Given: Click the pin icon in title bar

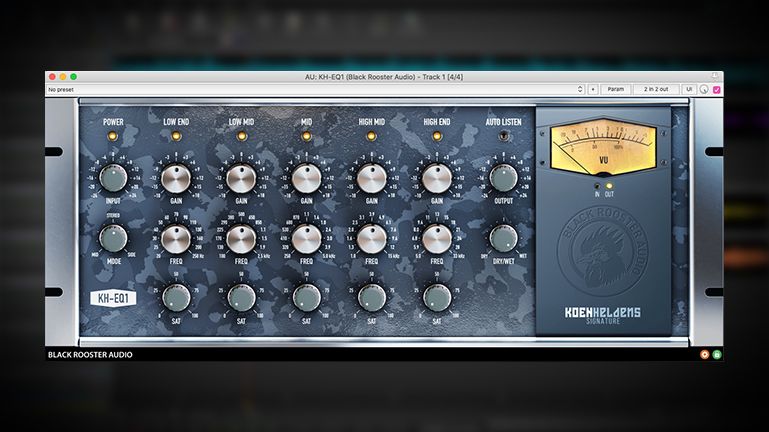Looking at the screenshot, I should click(x=715, y=76).
